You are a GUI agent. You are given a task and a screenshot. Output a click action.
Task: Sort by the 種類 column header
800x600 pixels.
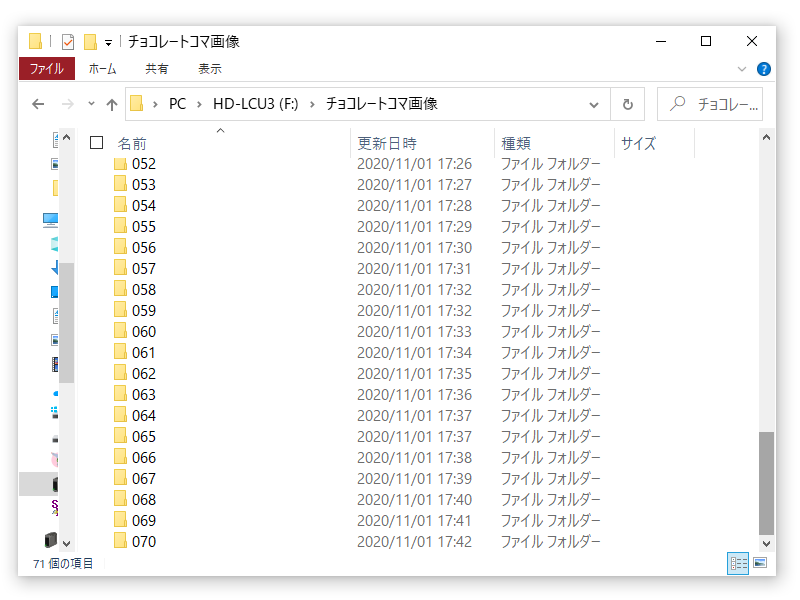click(x=516, y=143)
